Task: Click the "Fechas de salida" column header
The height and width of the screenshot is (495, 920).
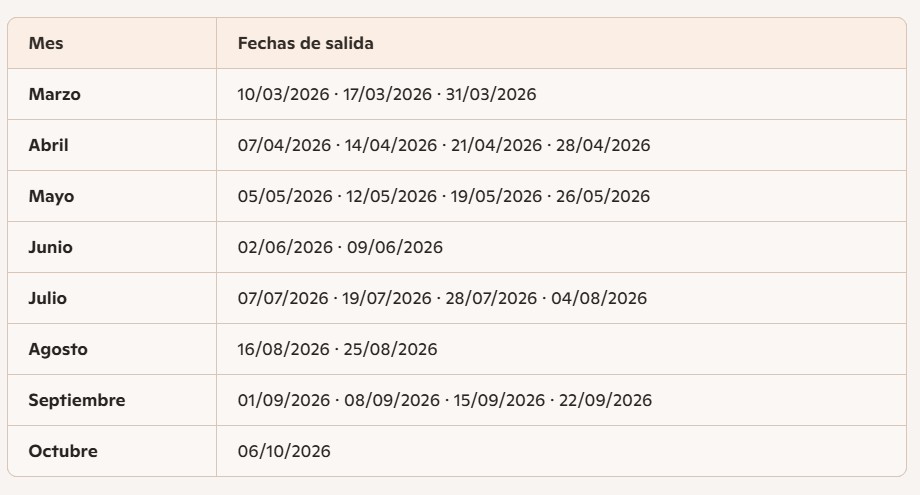Action: coord(306,43)
